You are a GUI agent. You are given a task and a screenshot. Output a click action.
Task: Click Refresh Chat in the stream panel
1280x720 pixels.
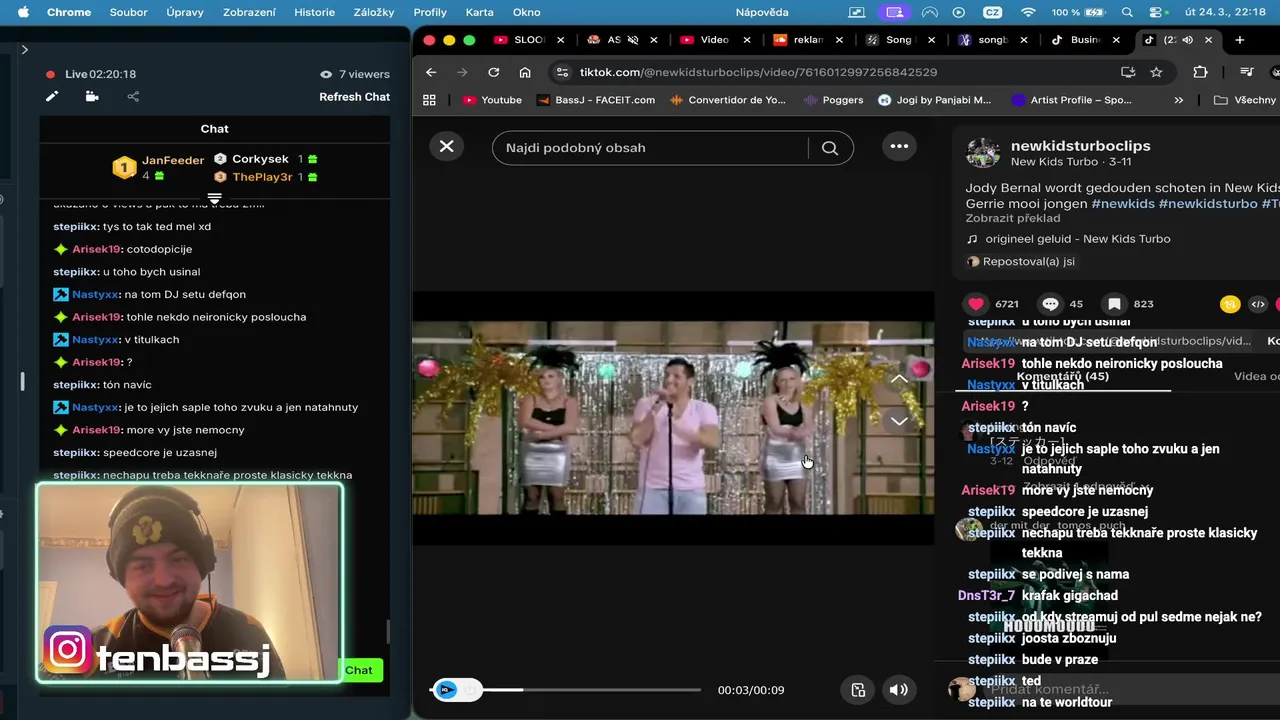(x=354, y=97)
